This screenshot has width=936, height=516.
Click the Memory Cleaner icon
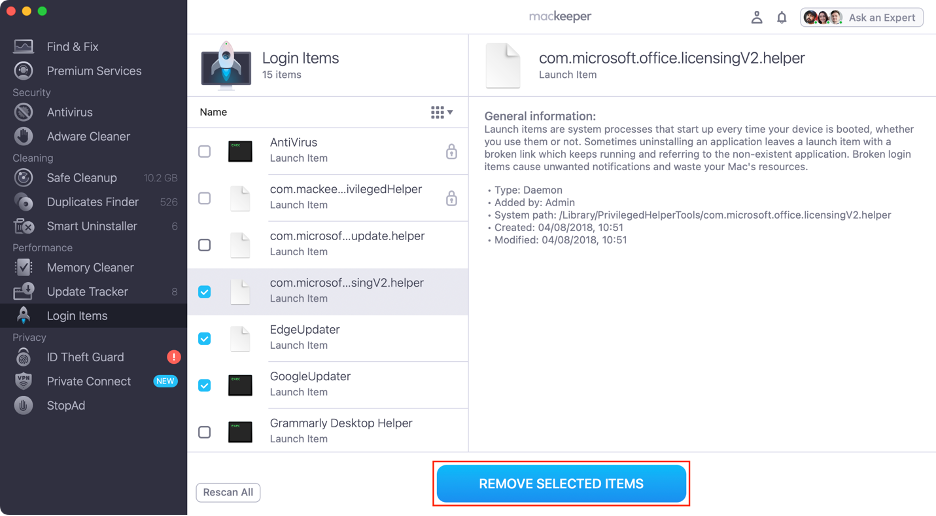pos(23,267)
